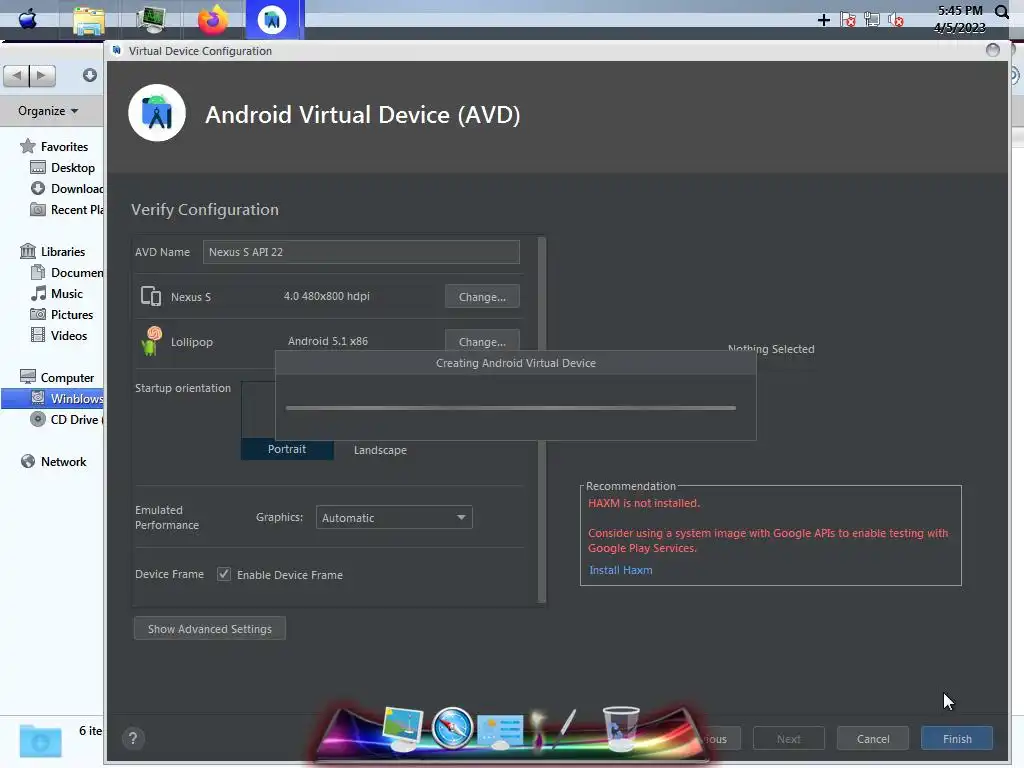Click the network tray icon

(x=872, y=20)
